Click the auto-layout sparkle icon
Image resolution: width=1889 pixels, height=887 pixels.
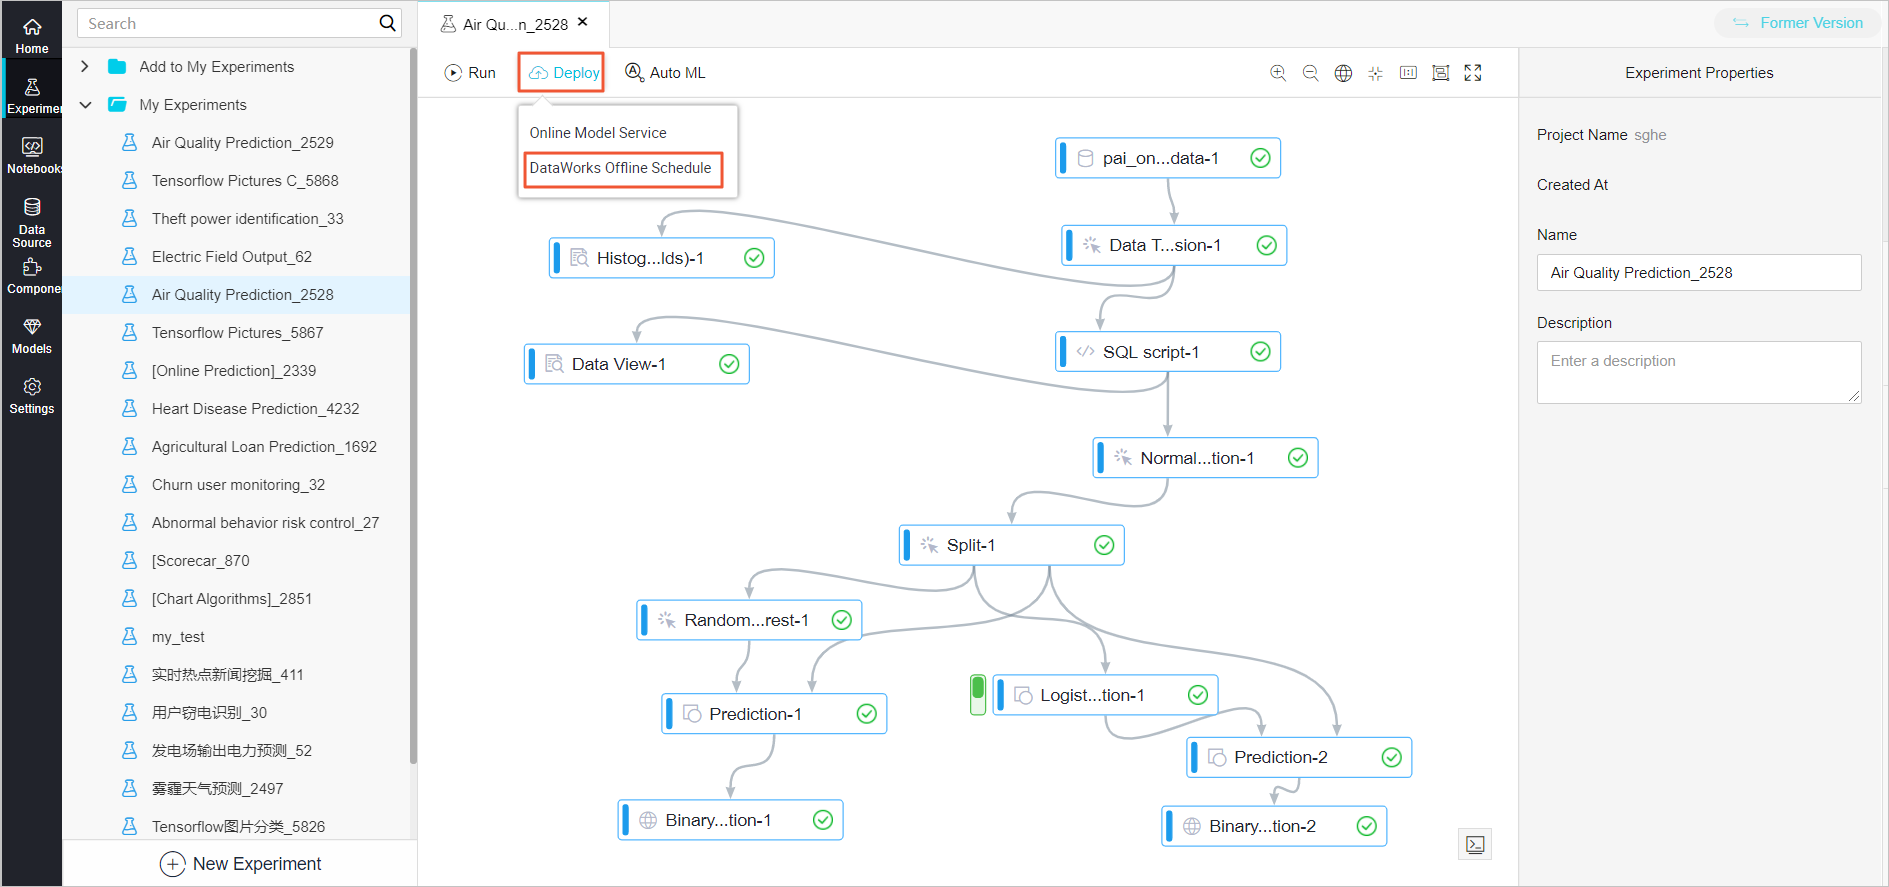(1376, 73)
